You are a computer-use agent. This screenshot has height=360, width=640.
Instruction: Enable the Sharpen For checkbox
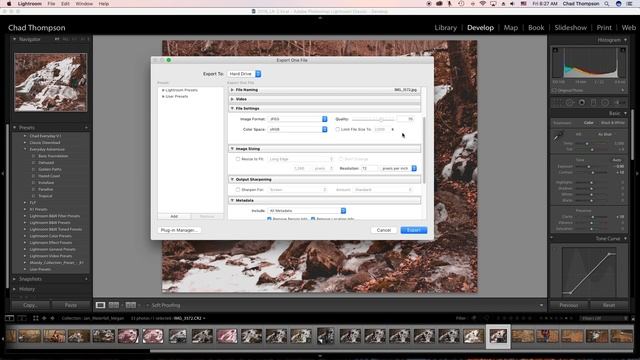[x=238, y=190]
